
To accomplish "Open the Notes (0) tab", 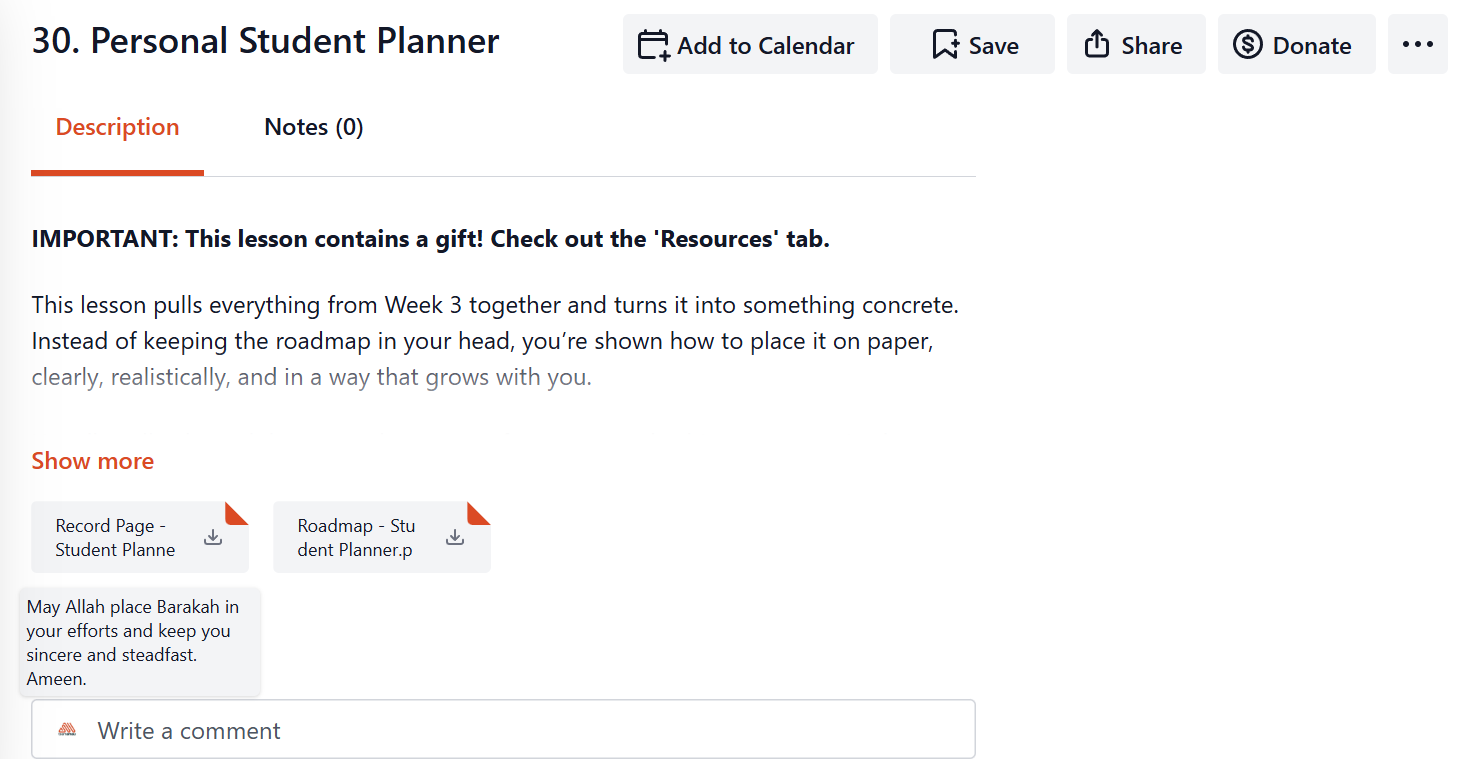I will pyautogui.click(x=313, y=127).
